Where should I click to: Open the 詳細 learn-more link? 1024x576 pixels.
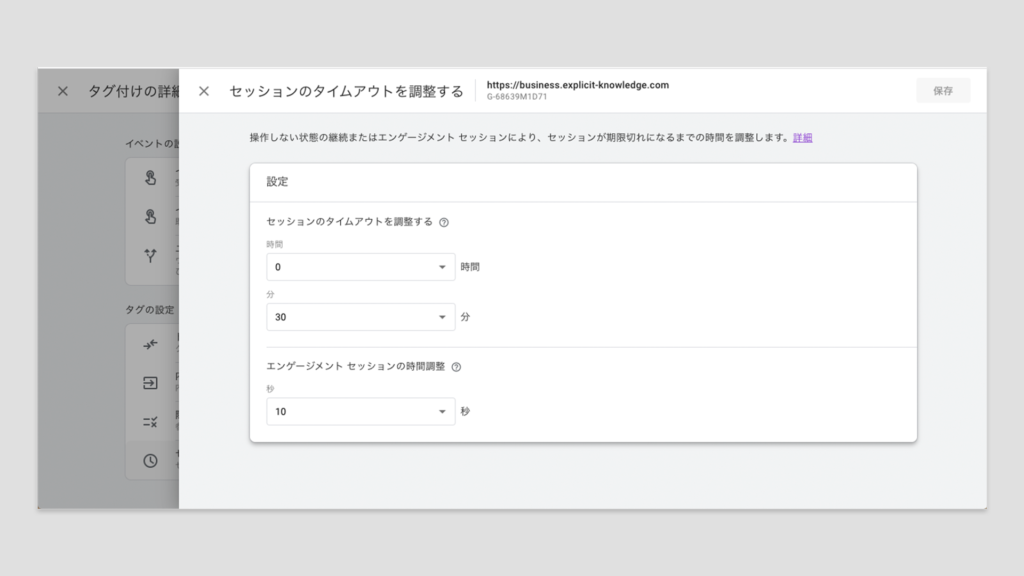click(802, 138)
